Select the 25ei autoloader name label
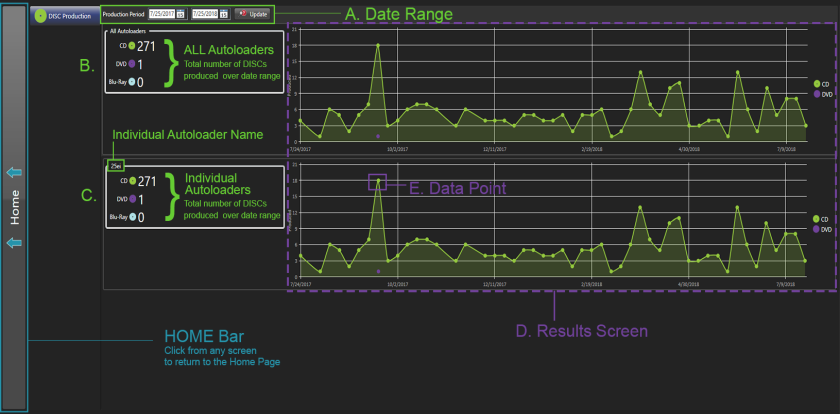The image size is (840, 414). coord(116,164)
